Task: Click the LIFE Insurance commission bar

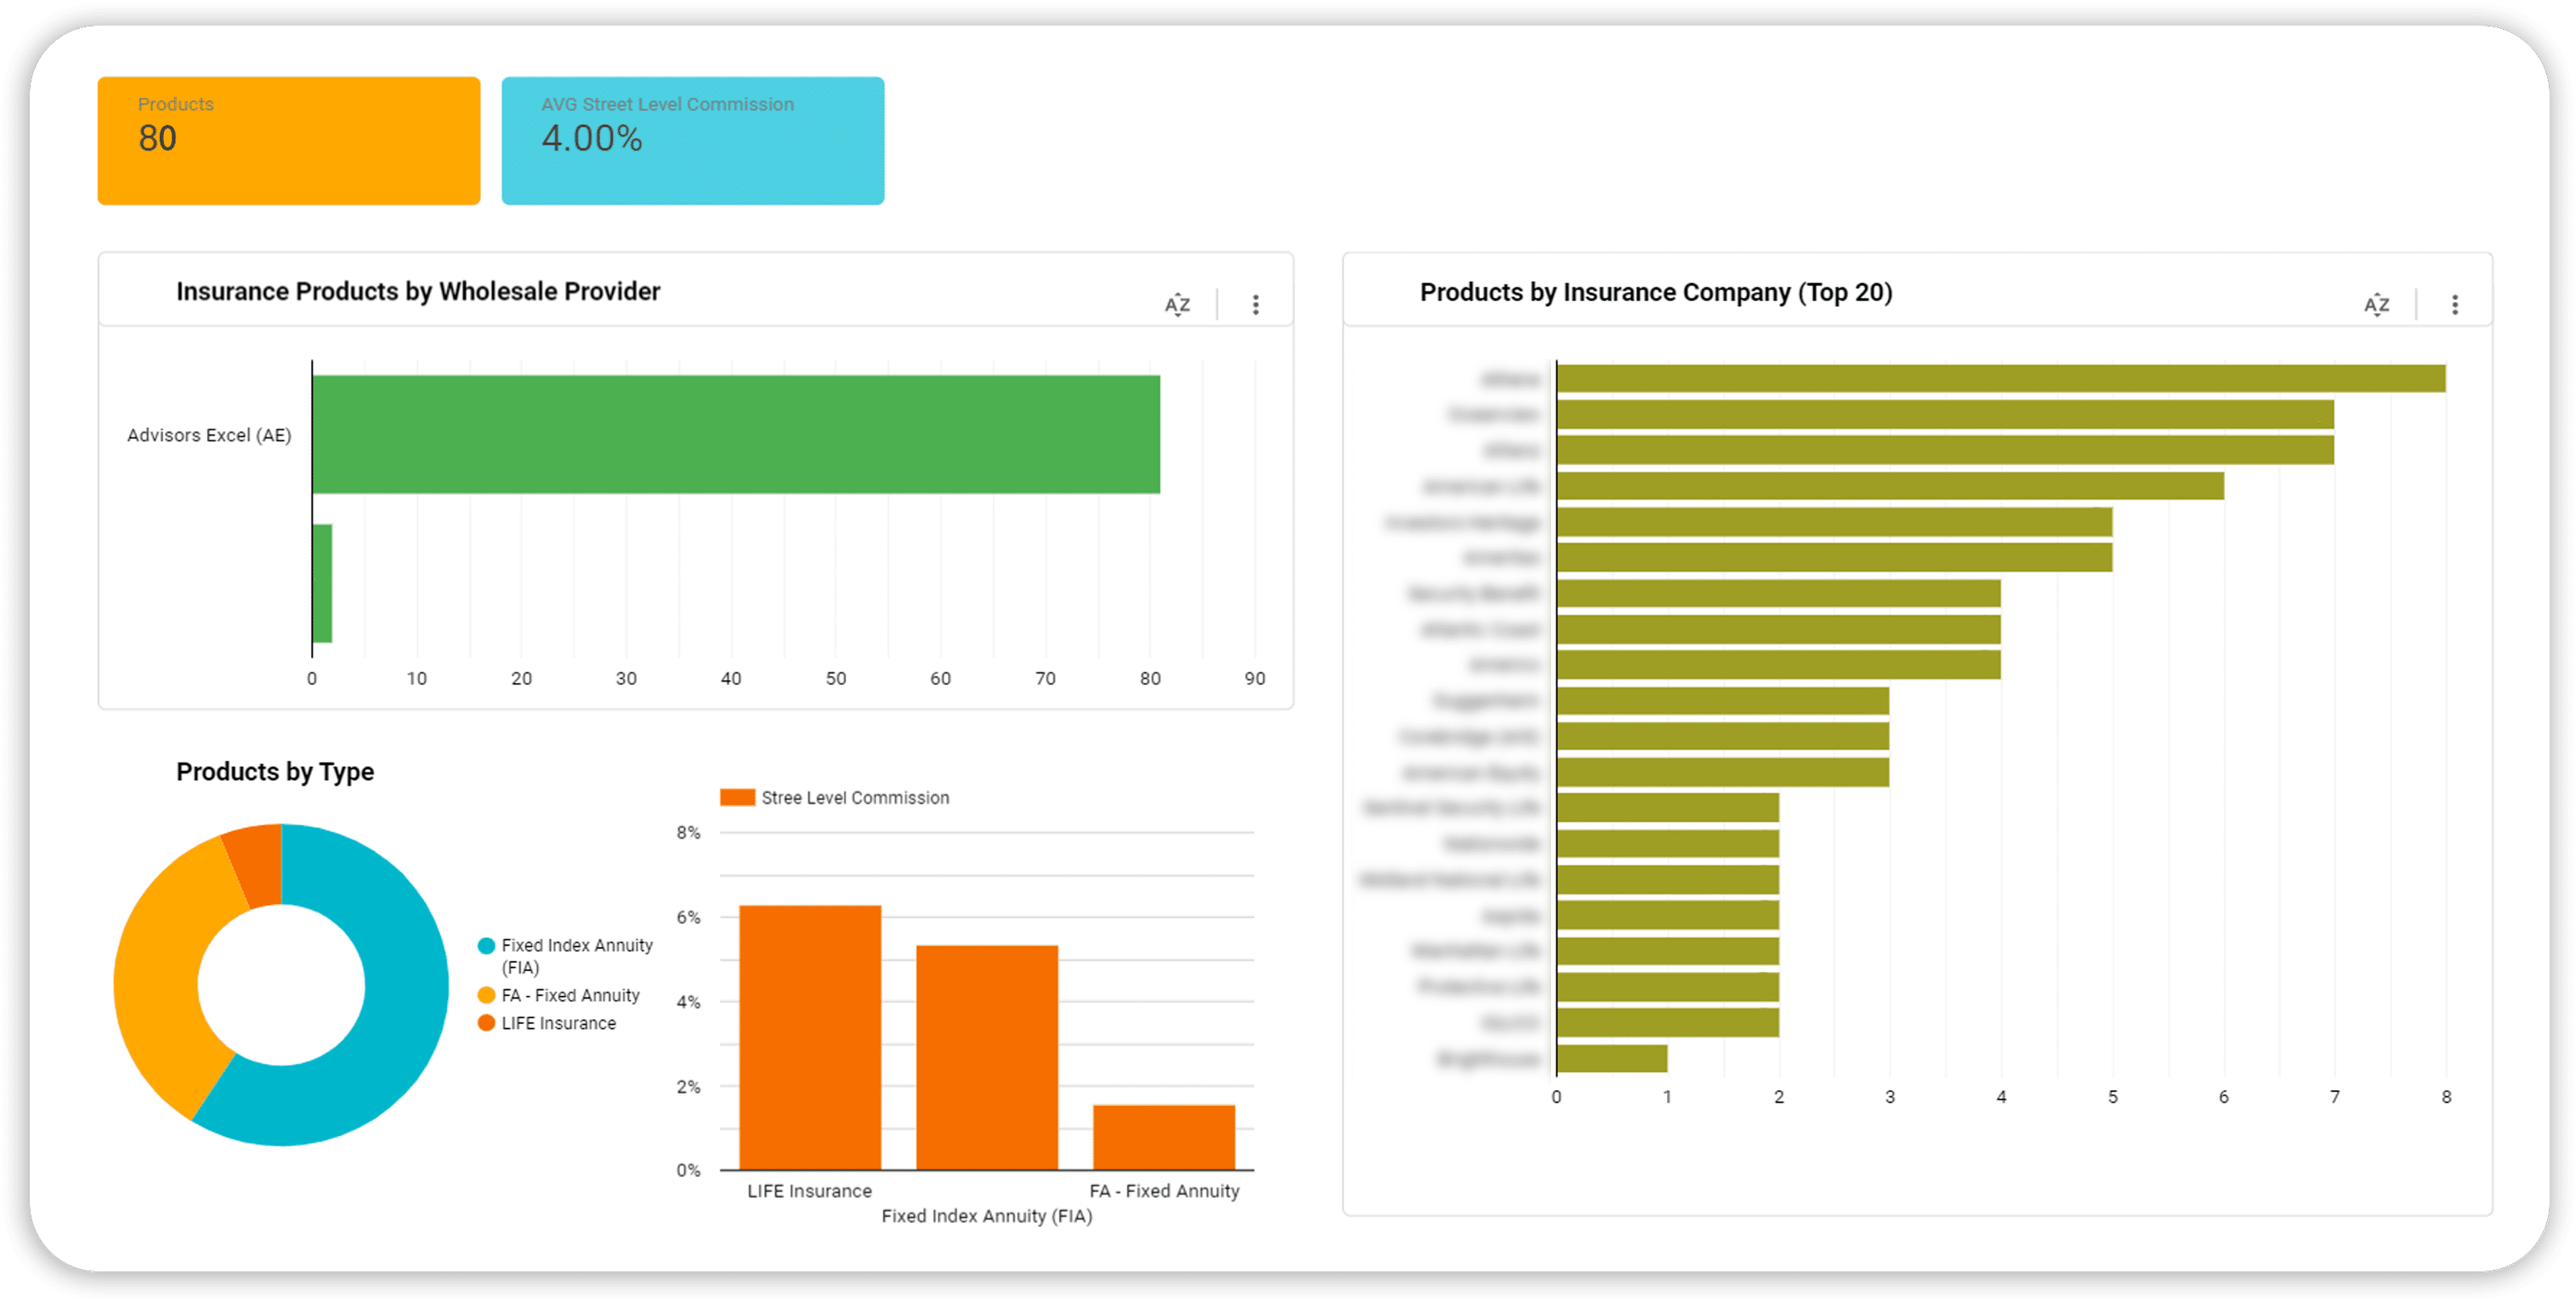Action: [x=809, y=1037]
